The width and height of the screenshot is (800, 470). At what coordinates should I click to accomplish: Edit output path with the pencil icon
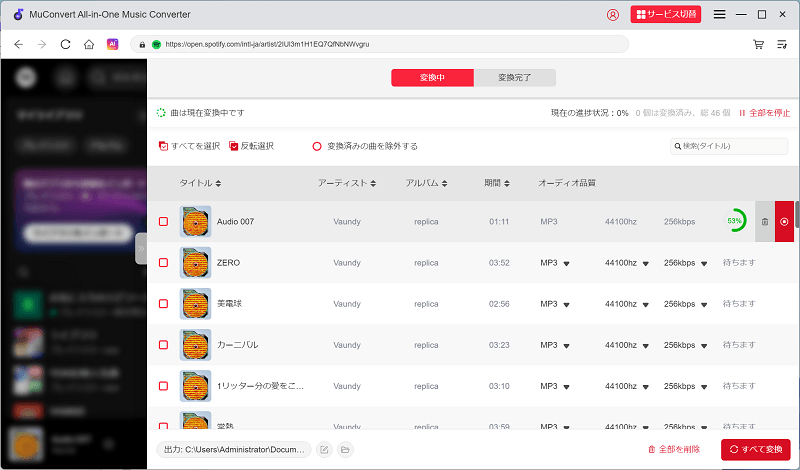[324, 450]
